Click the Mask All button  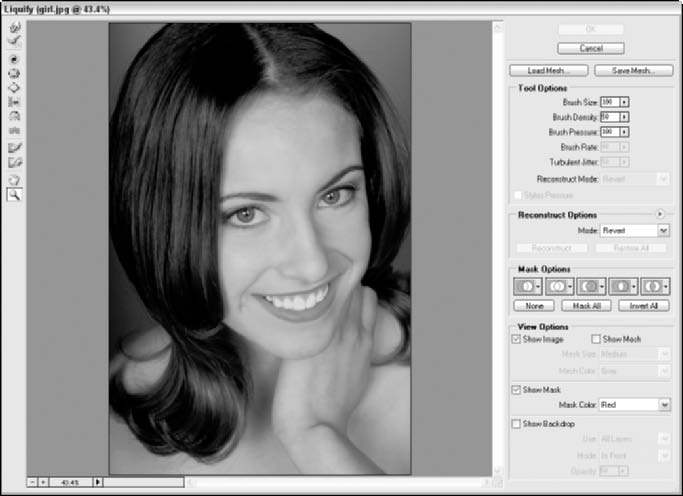point(587,305)
